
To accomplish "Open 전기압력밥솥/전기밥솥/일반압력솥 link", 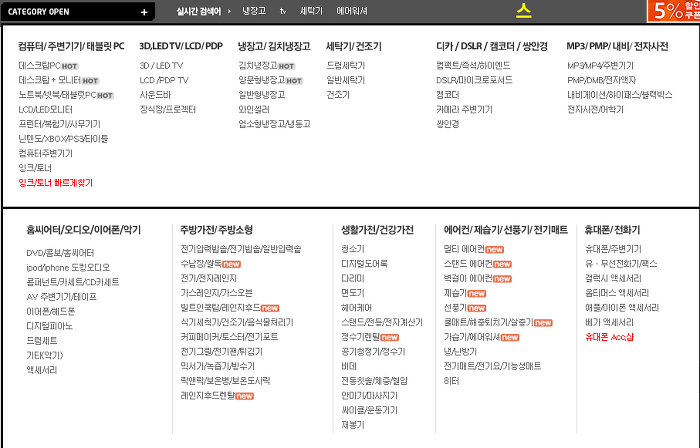I will point(241,249).
